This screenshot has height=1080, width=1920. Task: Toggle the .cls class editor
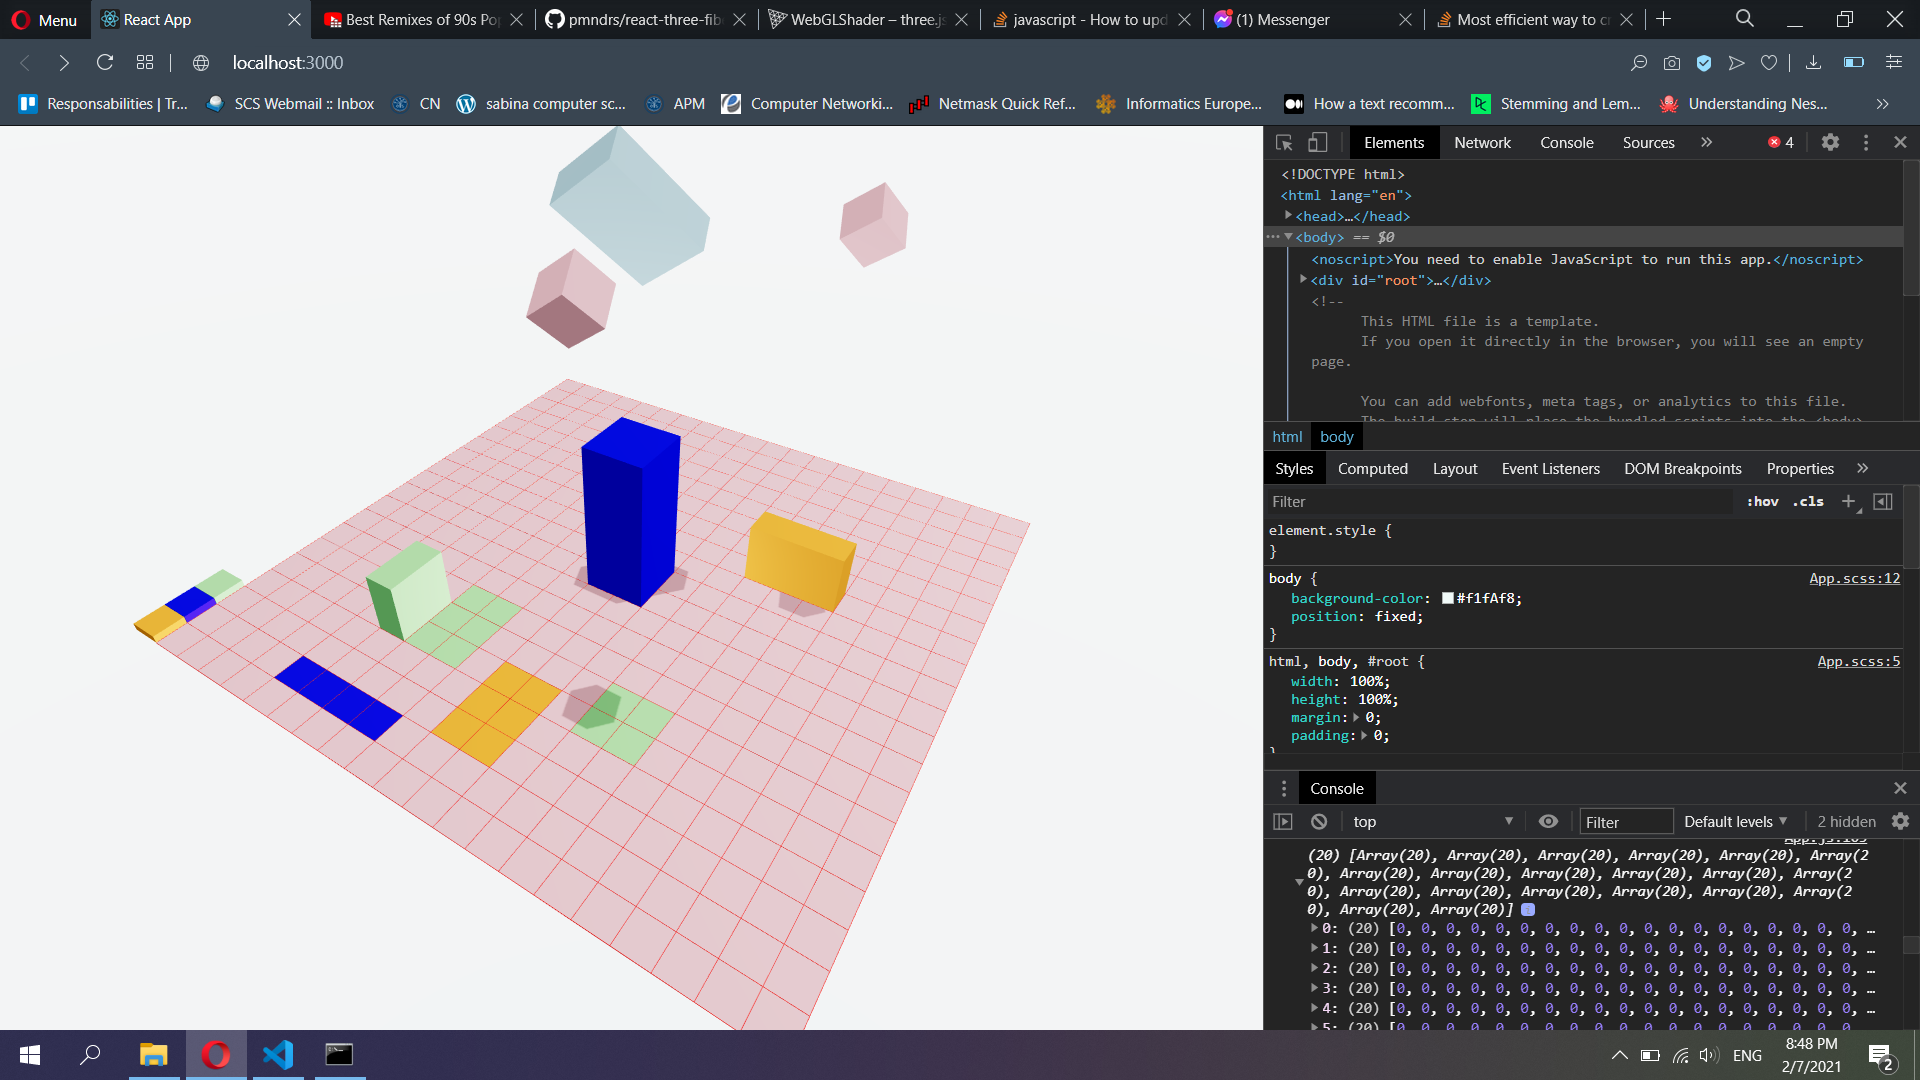(1808, 502)
